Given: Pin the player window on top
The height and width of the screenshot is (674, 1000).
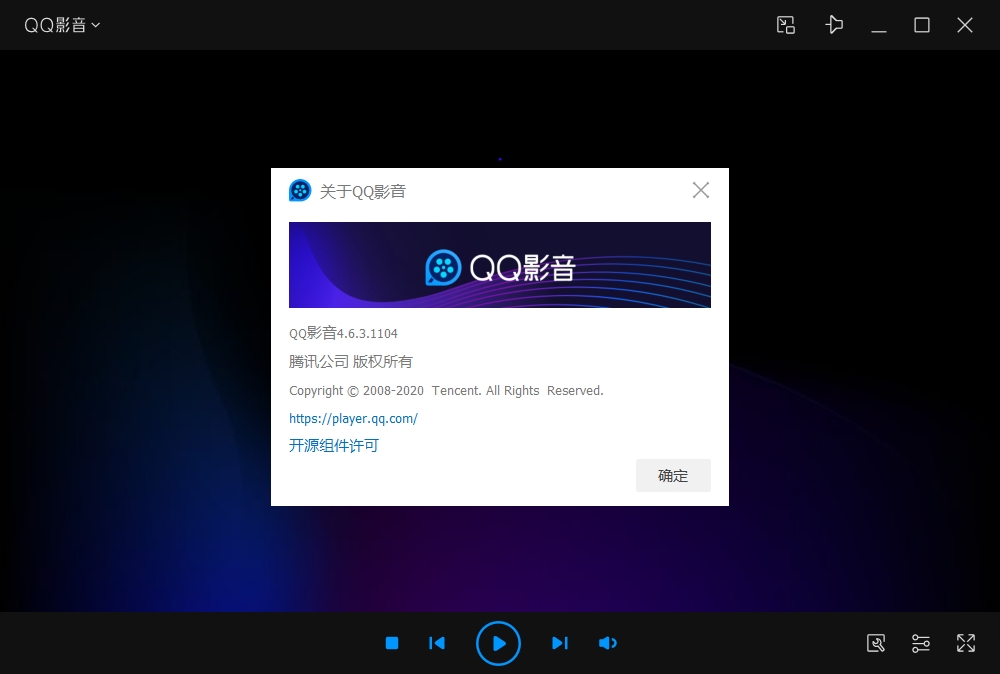Looking at the screenshot, I should pyautogui.click(x=834, y=25).
